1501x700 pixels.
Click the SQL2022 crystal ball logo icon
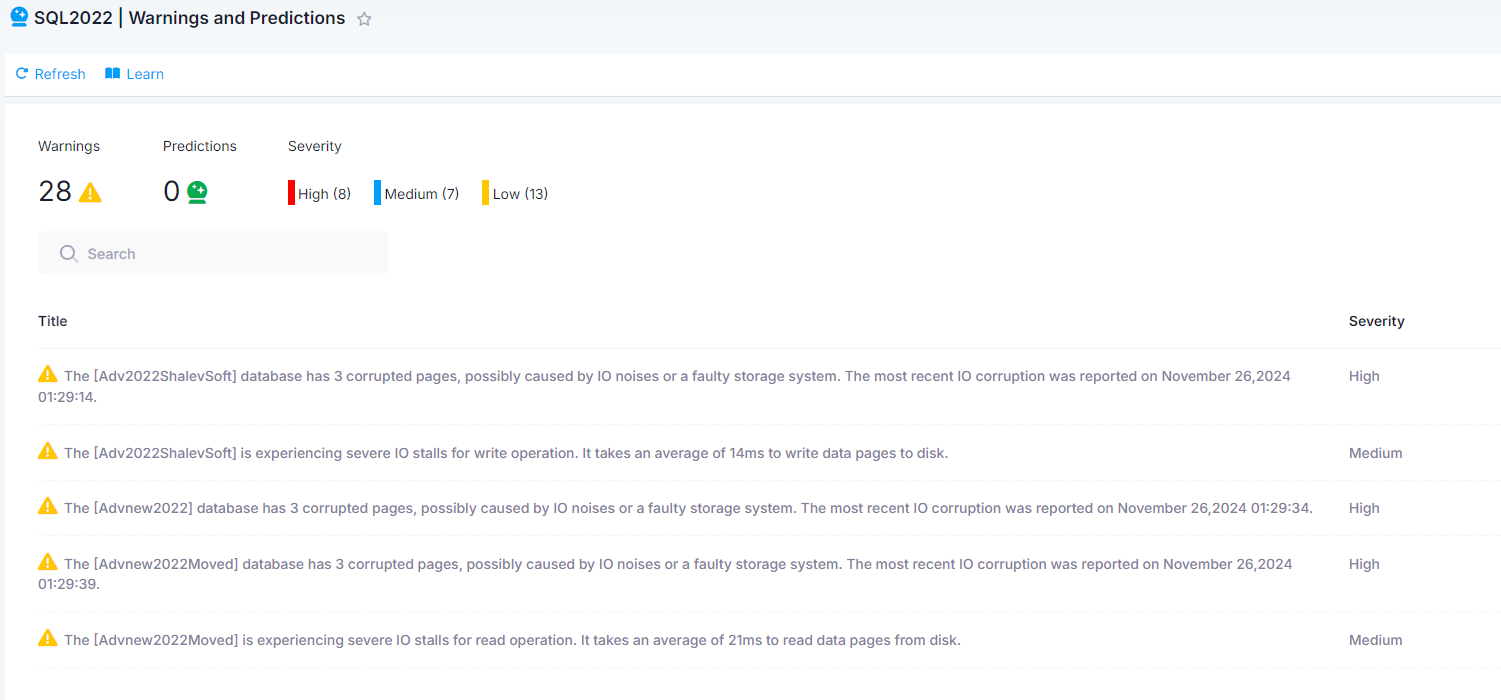(19, 17)
